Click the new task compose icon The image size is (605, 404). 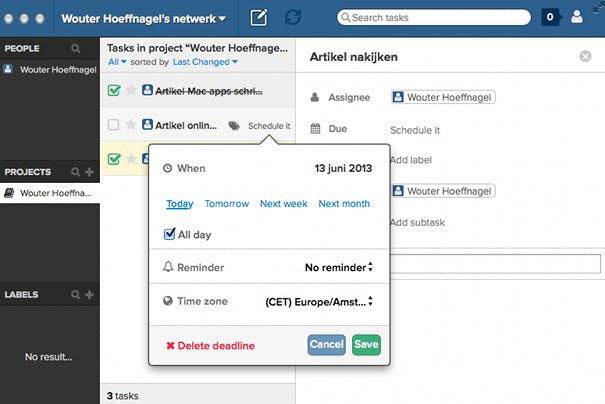pyautogui.click(x=259, y=17)
